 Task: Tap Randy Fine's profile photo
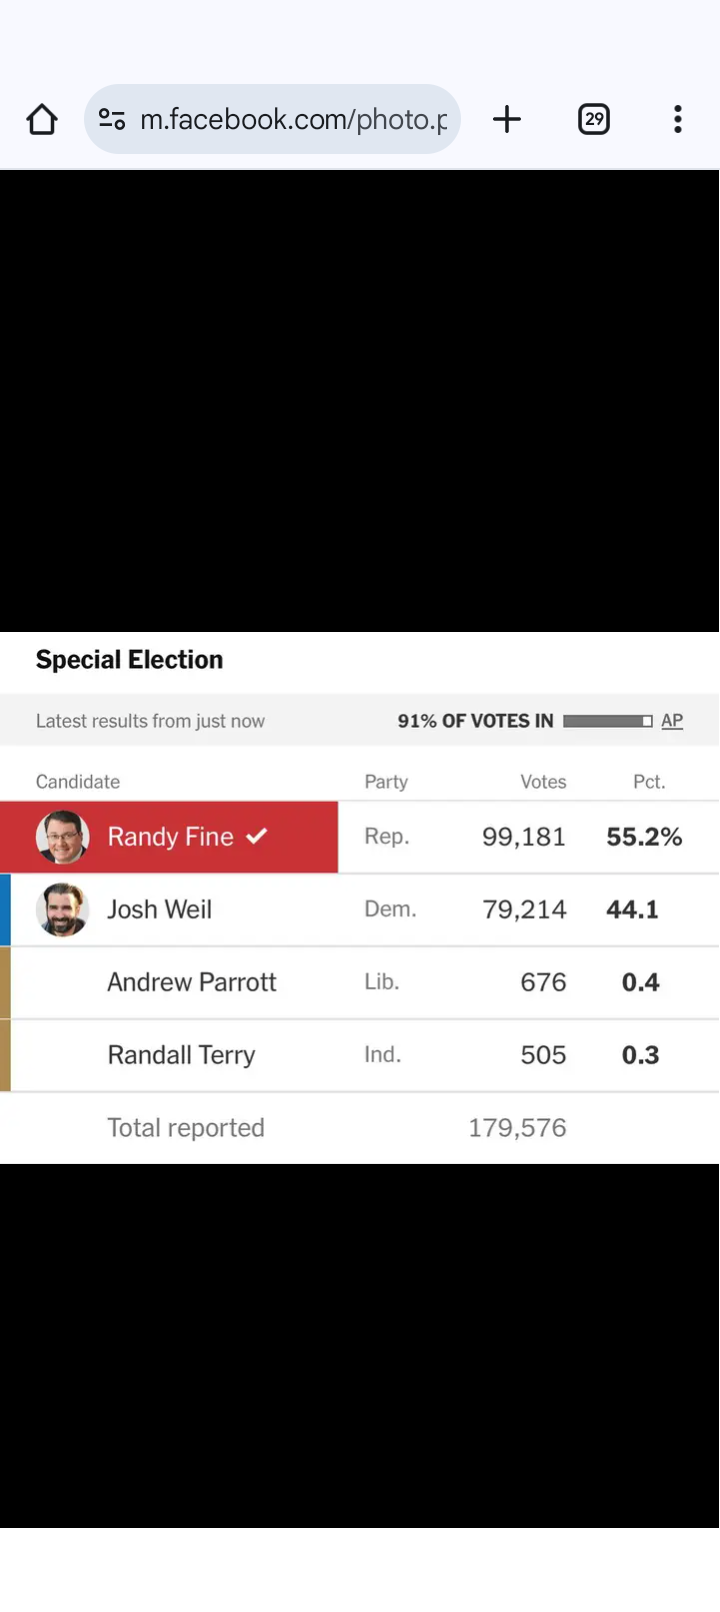pos(62,837)
